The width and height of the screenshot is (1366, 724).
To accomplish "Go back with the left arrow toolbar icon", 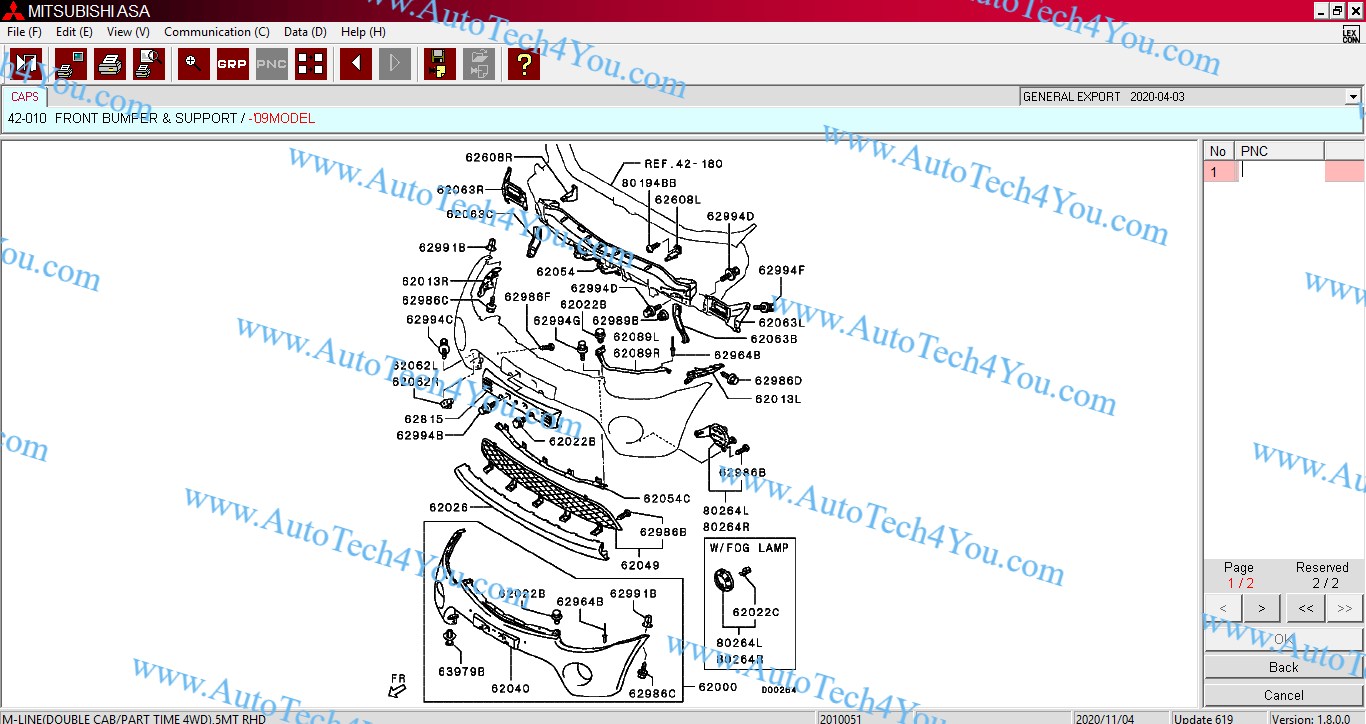I will (x=355, y=64).
